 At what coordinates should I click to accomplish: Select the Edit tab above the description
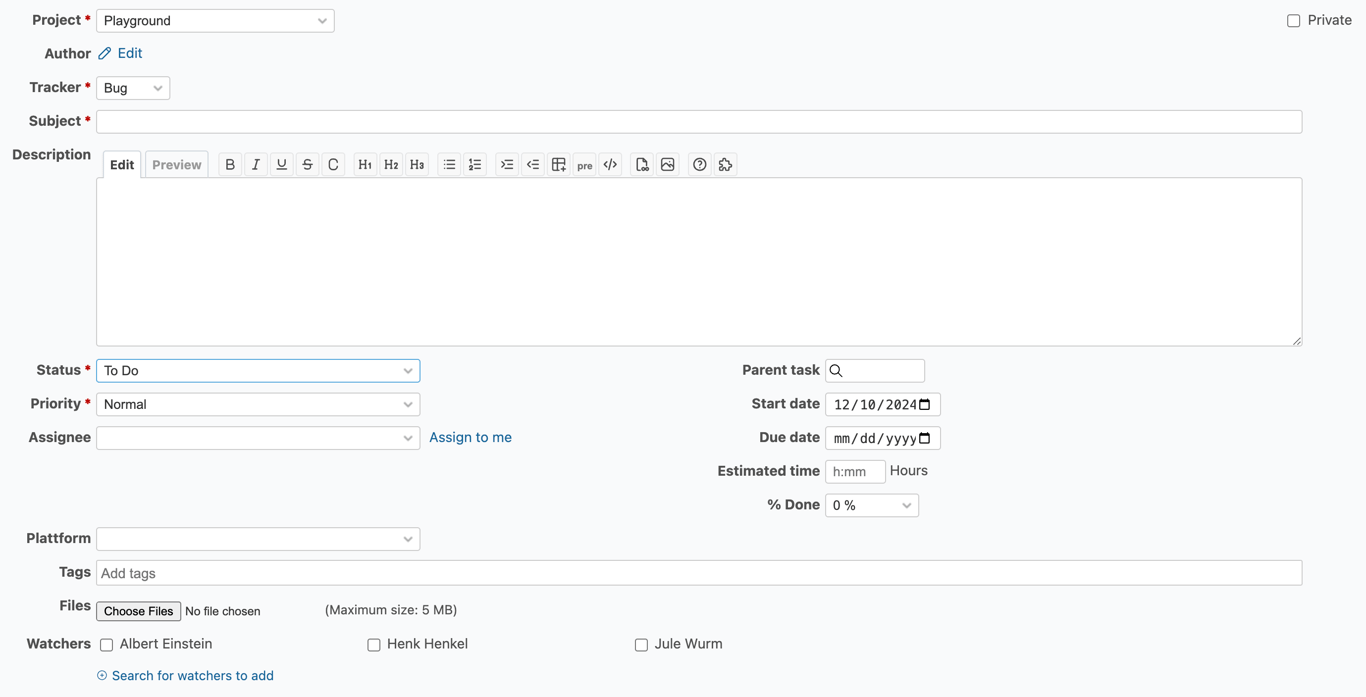point(121,163)
